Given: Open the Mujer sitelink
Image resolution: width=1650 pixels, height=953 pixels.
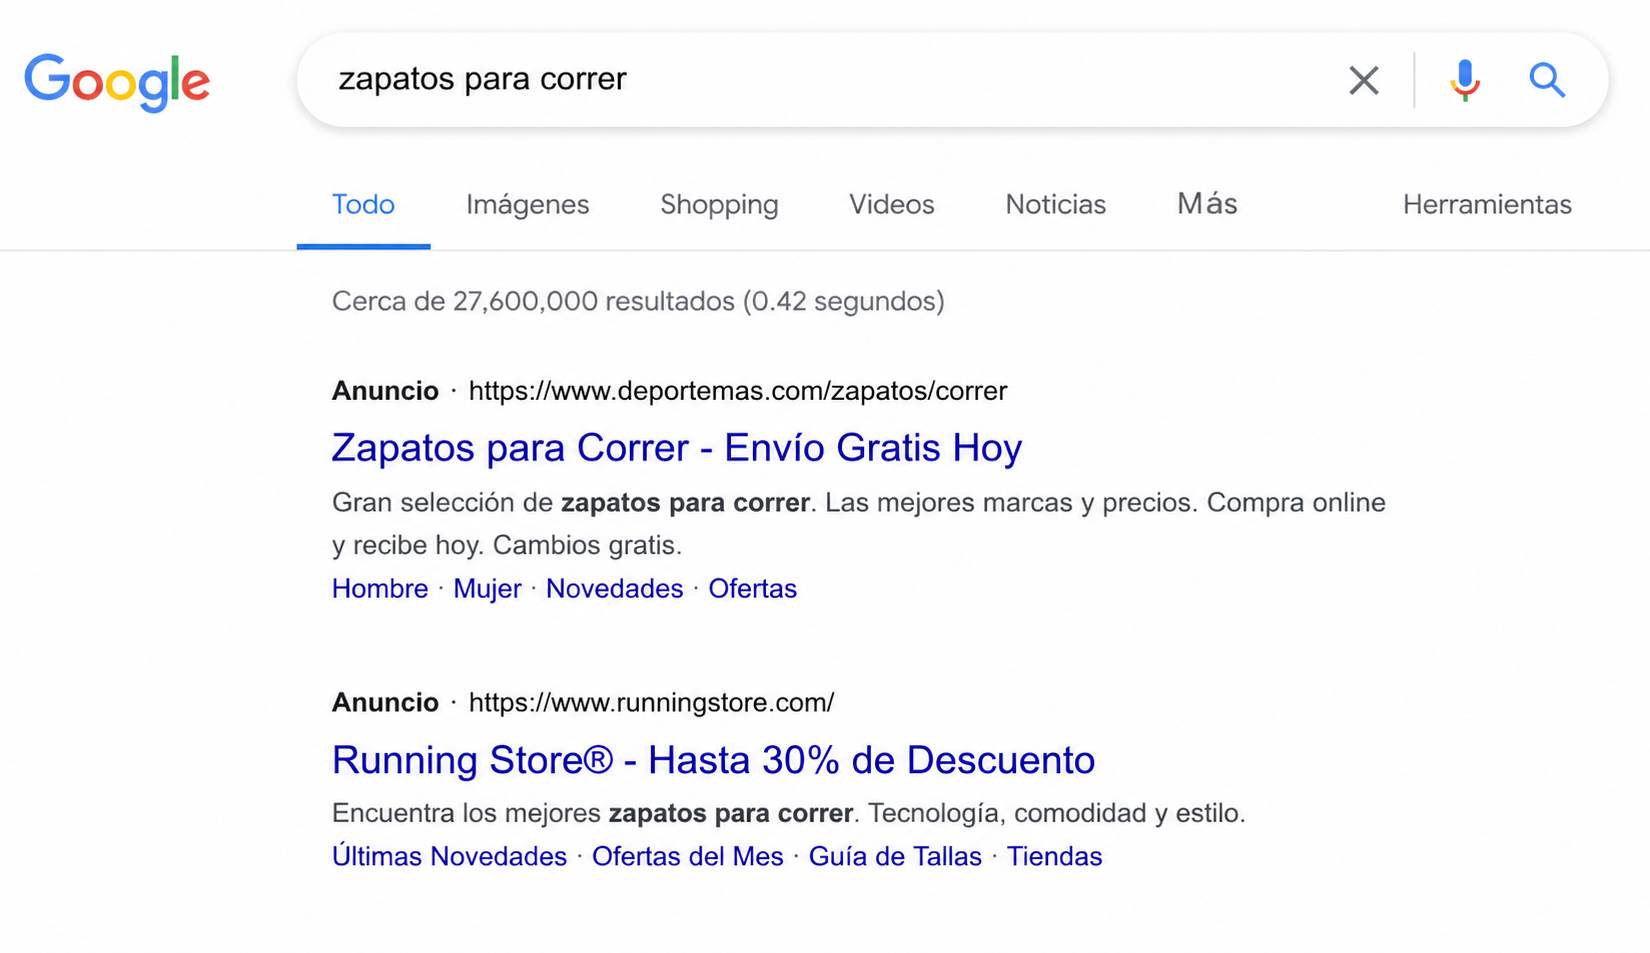Looking at the screenshot, I should (x=487, y=588).
